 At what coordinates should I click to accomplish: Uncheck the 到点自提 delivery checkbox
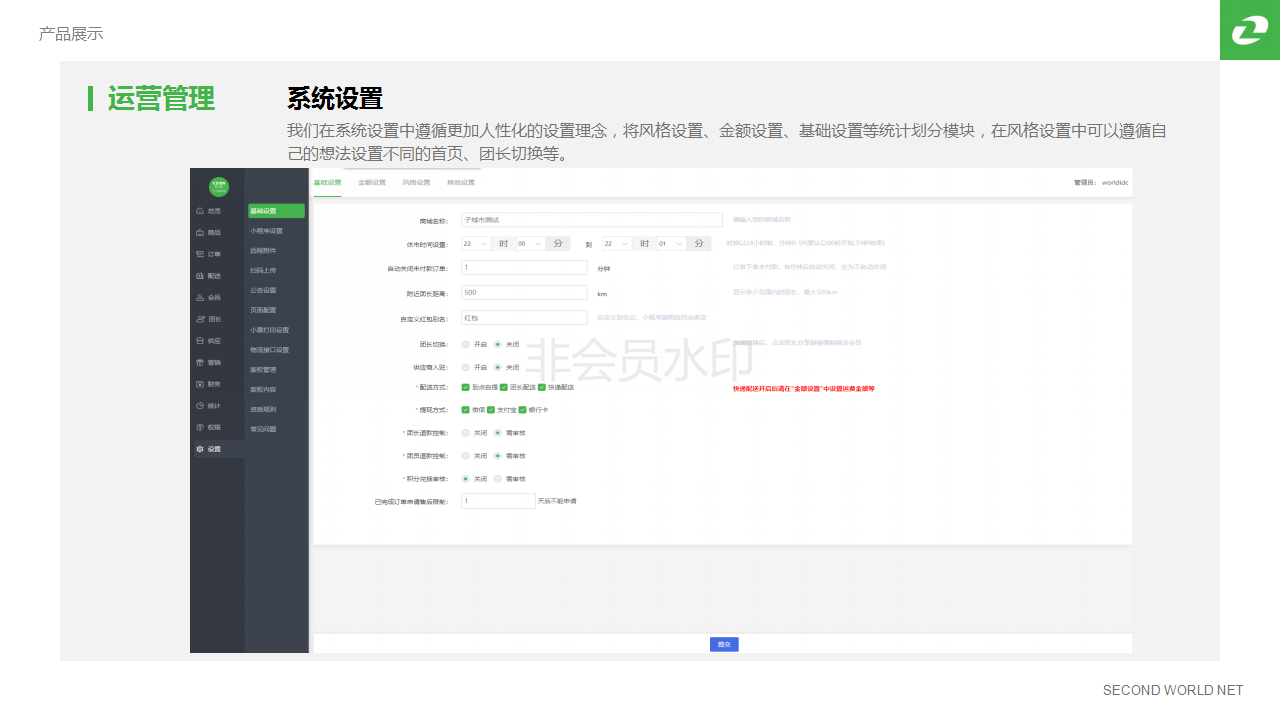pyautogui.click(x=466, y=387)
